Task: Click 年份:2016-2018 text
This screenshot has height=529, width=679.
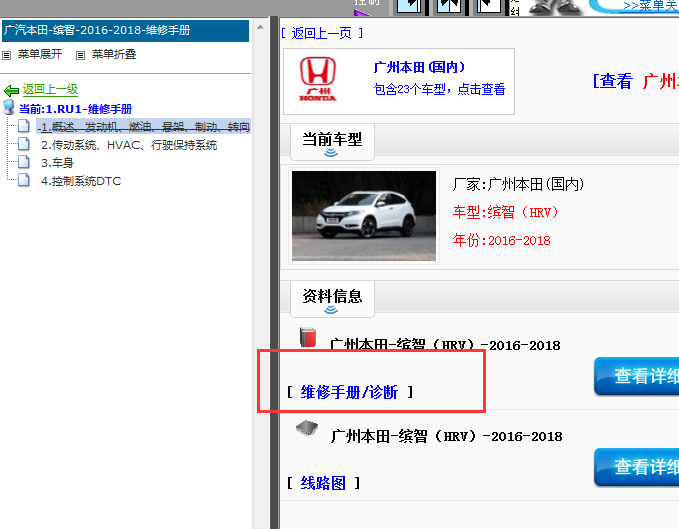Action: tap(501, 240)
